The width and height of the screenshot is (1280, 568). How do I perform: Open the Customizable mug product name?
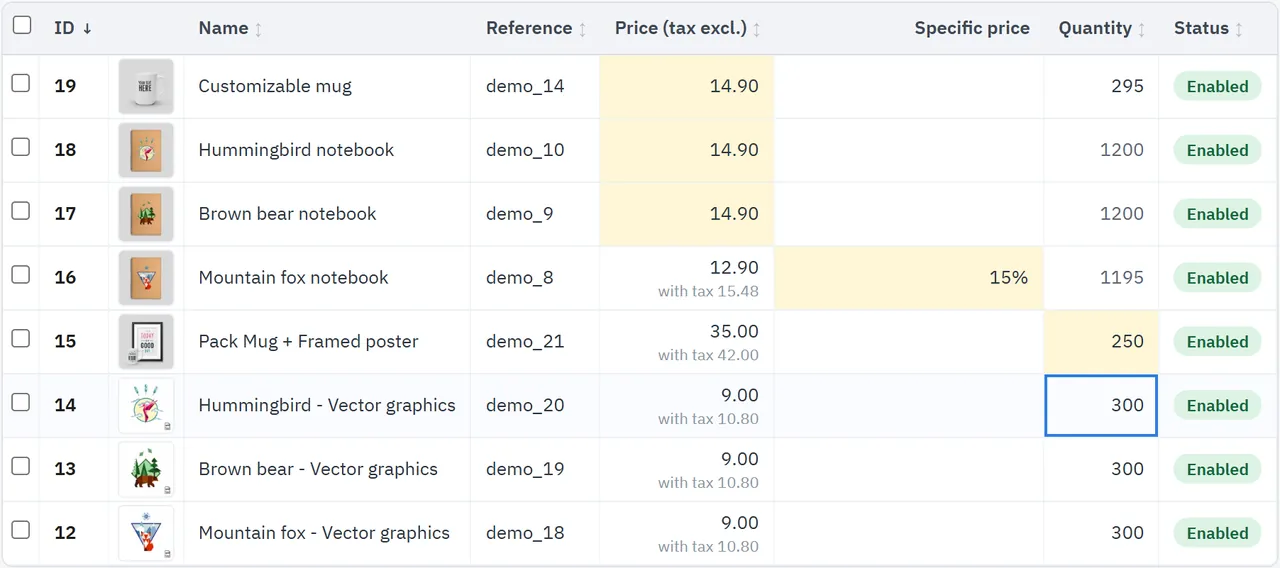275,86
